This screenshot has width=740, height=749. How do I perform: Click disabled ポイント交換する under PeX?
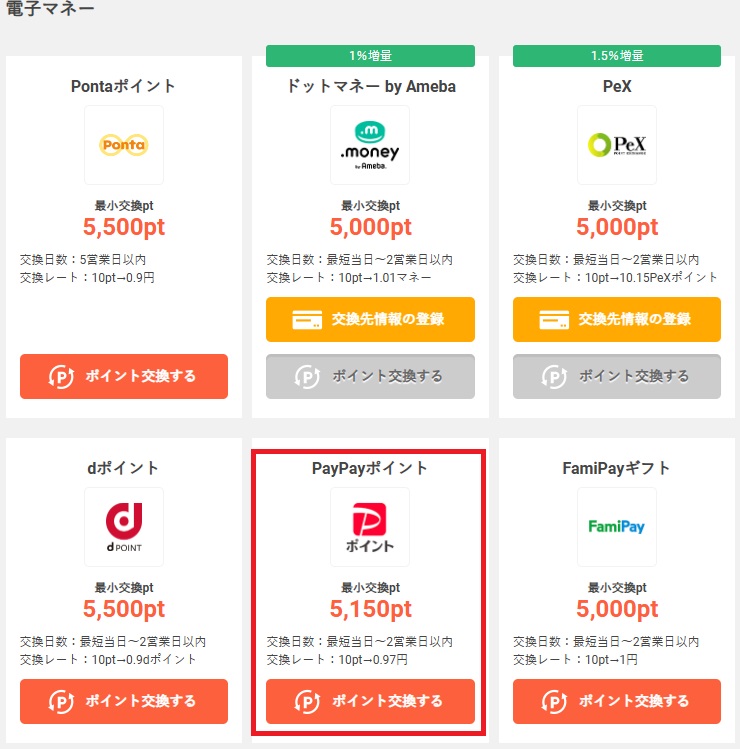point(617,376)
